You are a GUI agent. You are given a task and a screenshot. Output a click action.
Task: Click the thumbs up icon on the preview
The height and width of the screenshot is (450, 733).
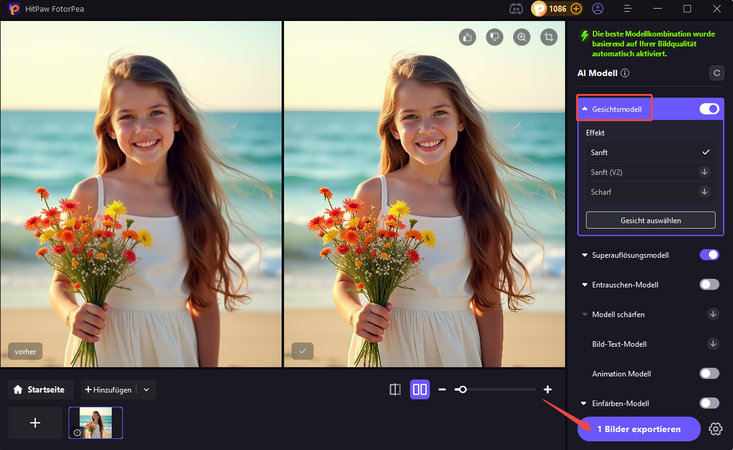tap(467, 37)
